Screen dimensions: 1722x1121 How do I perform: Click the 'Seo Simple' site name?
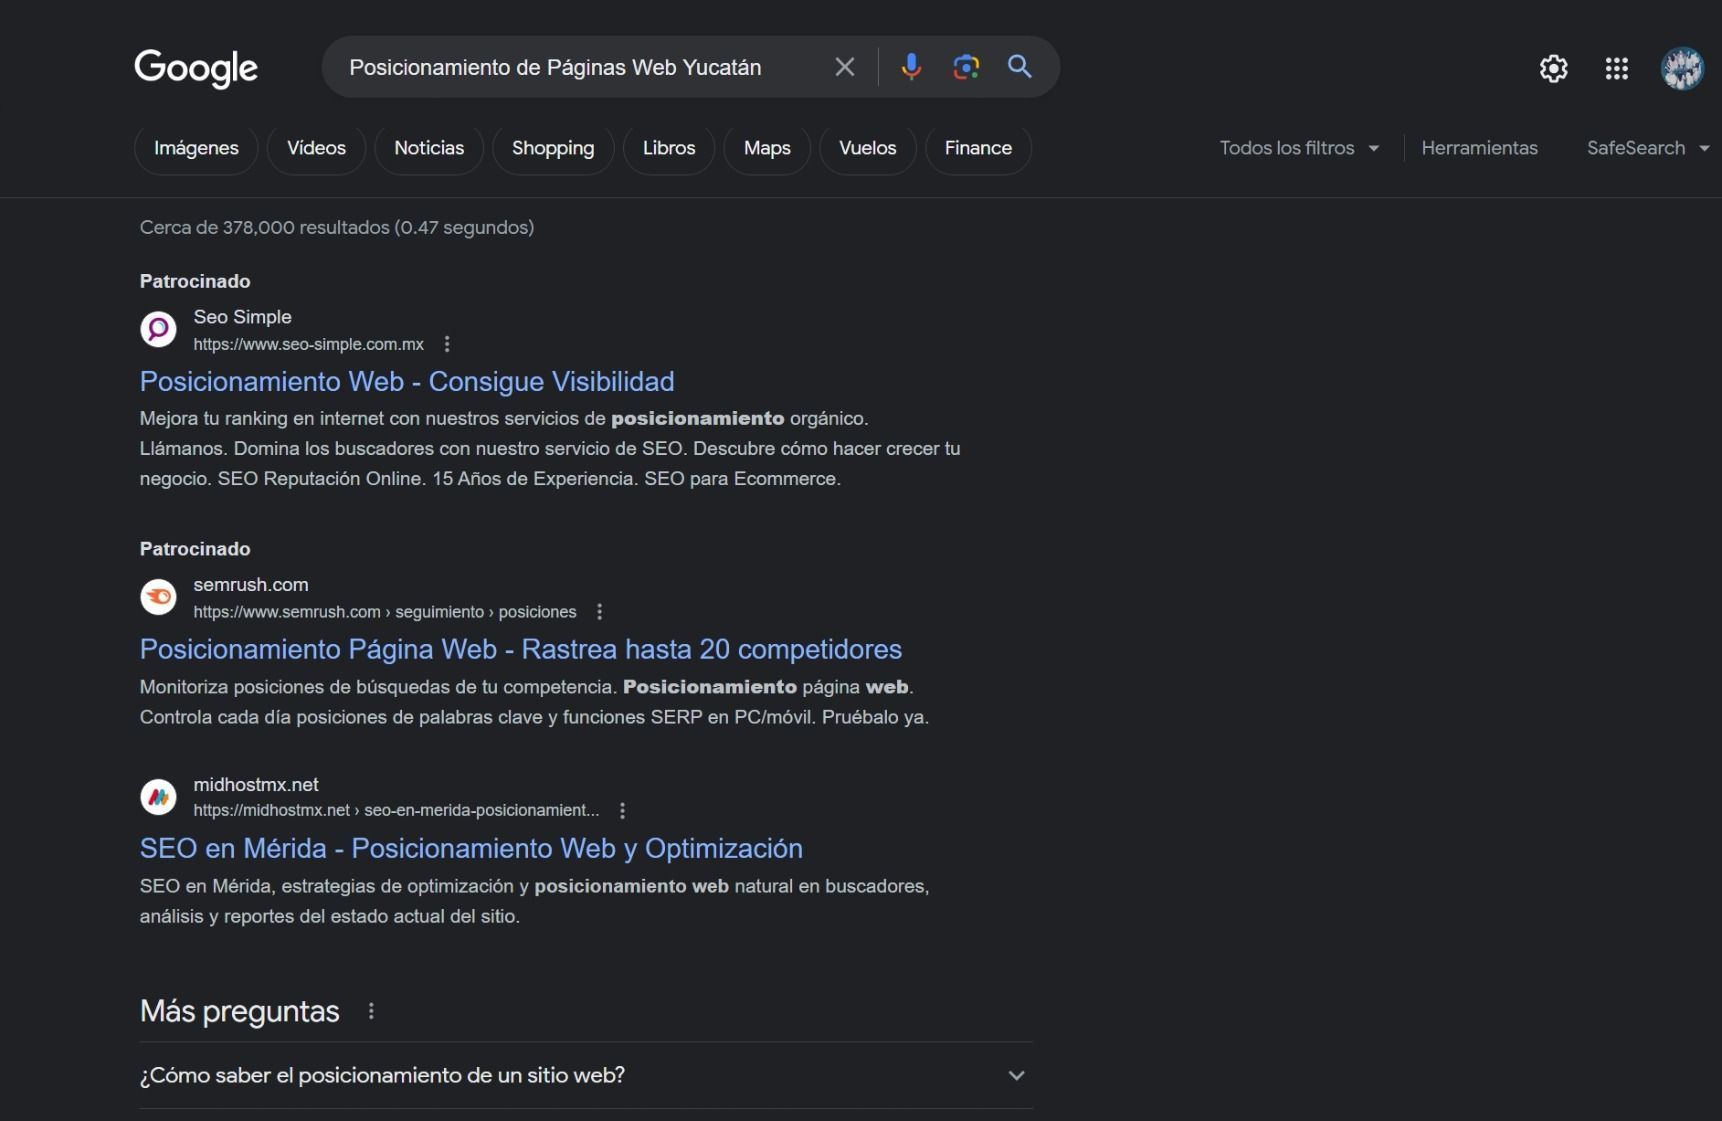242,317
